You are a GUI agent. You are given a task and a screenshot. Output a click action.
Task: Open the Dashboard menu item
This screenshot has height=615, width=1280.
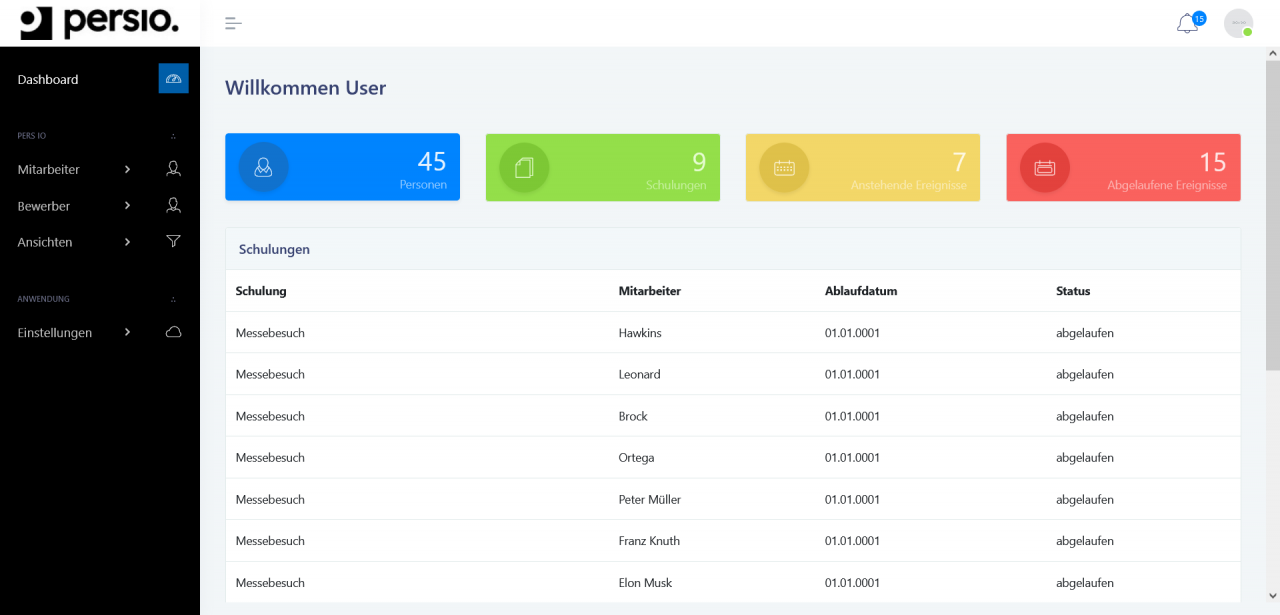click(x=48, y=79)
